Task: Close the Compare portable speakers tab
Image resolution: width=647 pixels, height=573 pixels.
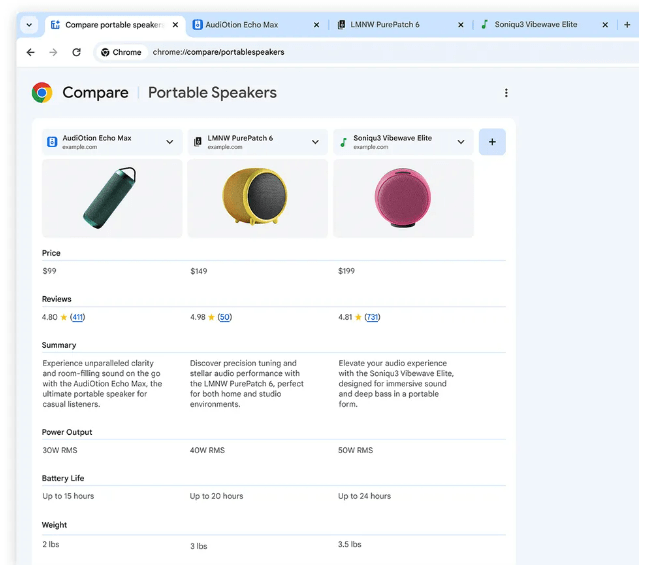Action: click(x=175, y=25)
